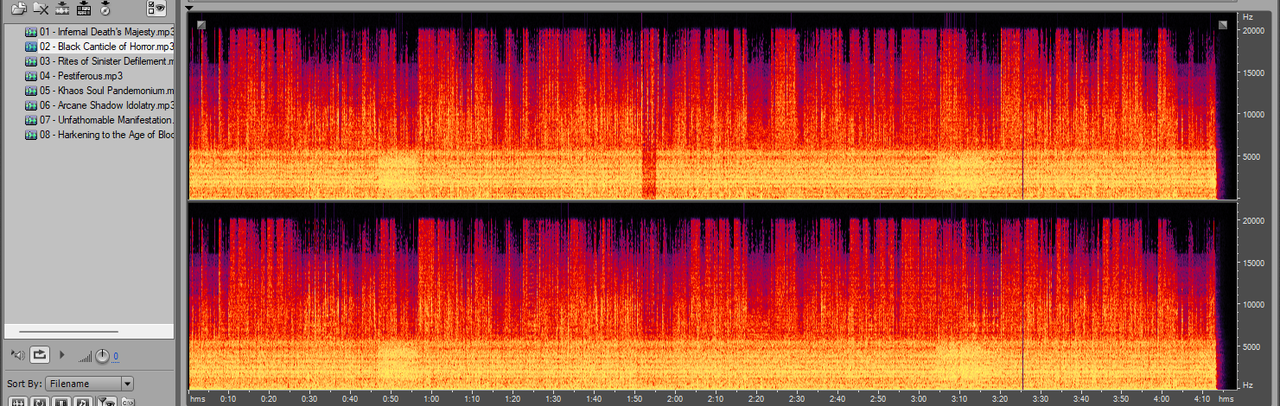
Task: Click the 20000 Hz label on the upper channel scale
Action: pos(1255,31)
